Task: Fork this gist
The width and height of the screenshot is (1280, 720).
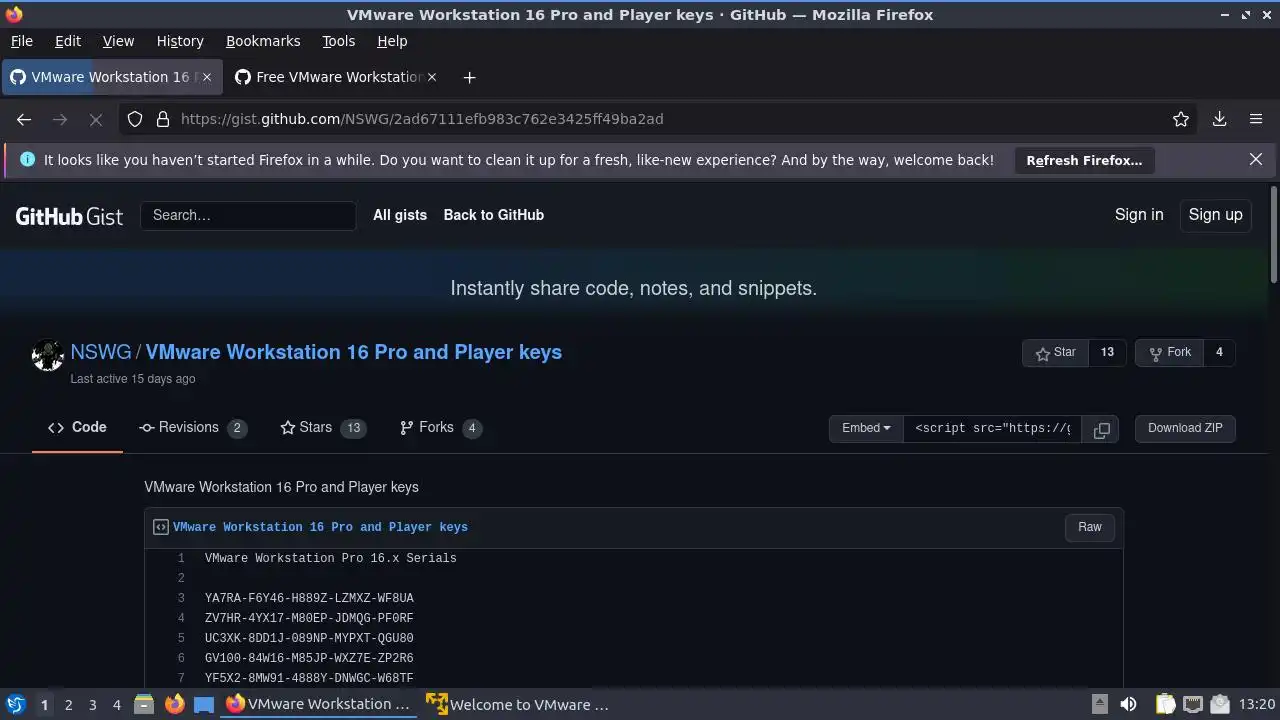Action: tap(1170, 353)
